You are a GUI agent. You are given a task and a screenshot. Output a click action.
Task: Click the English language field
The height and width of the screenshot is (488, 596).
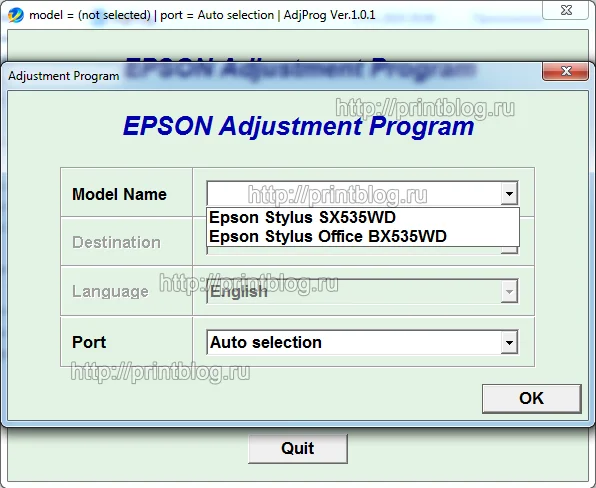[x=354, y=292]
